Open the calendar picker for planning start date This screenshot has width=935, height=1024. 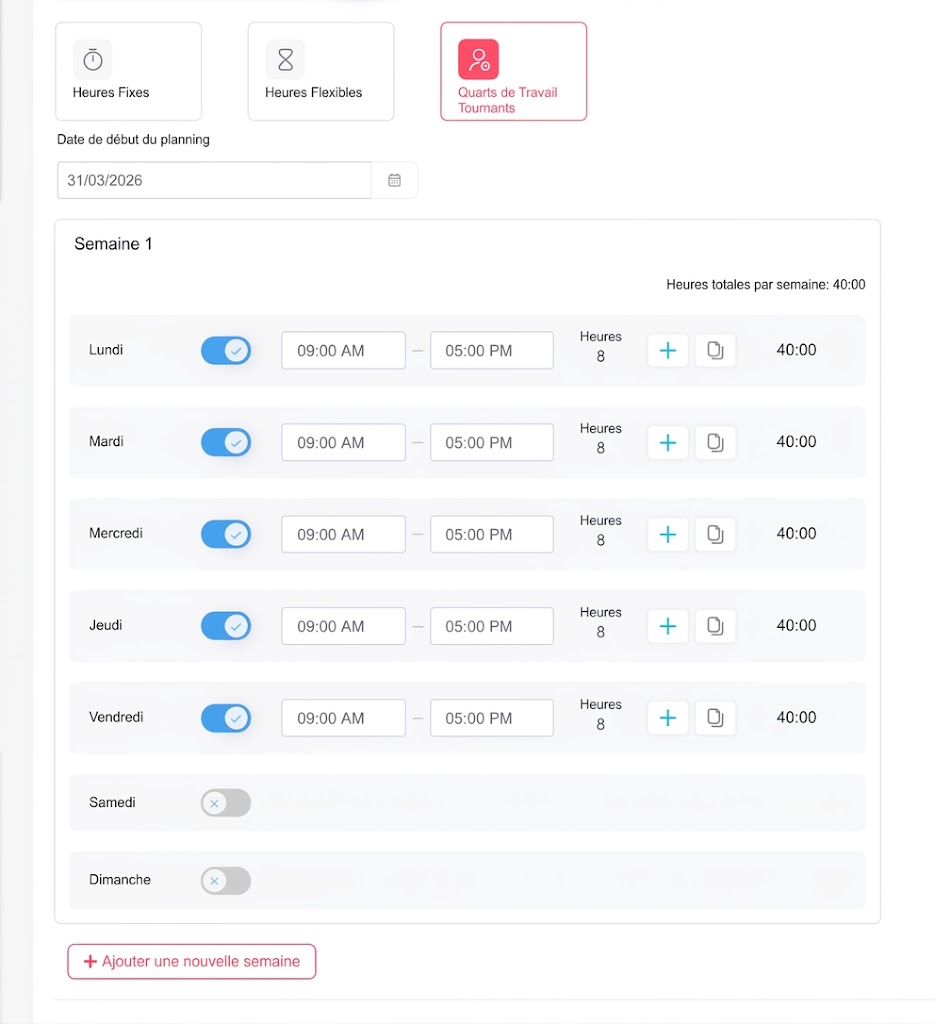pos(394,180)
